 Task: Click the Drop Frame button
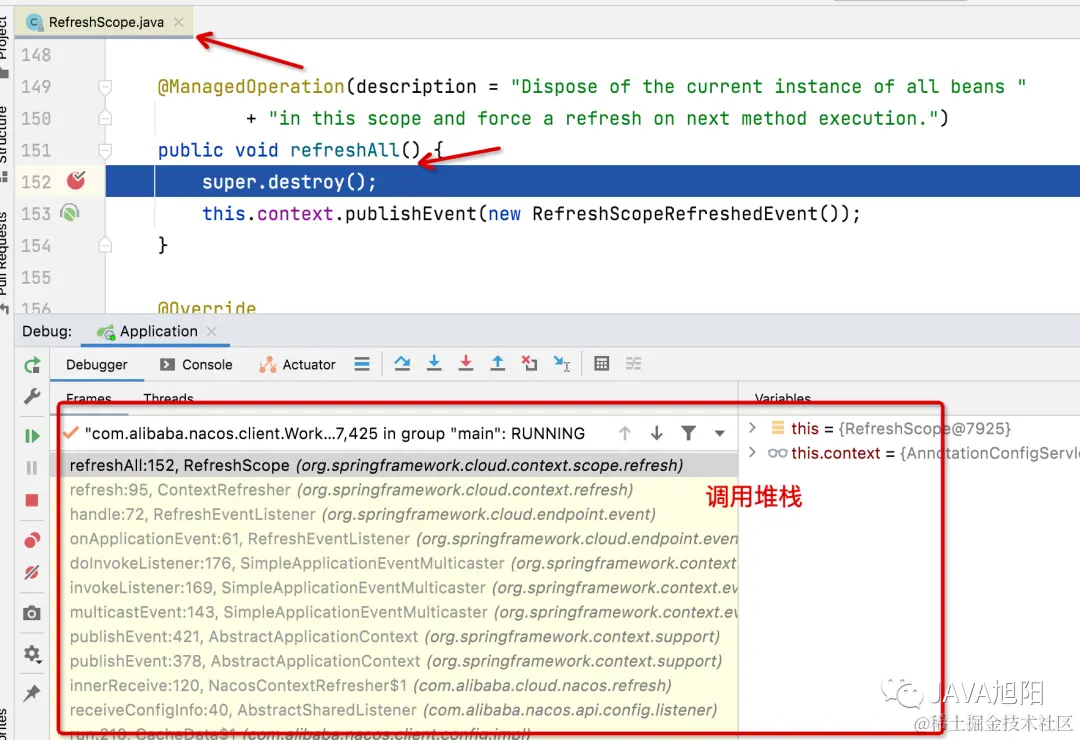(529, 363)
